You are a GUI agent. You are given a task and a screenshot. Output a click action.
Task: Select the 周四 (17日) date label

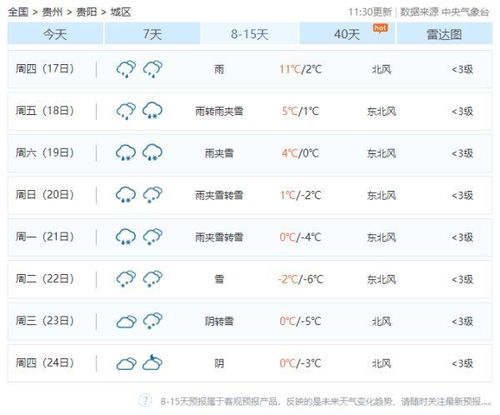pyautogui.click(x=45, y=69)
